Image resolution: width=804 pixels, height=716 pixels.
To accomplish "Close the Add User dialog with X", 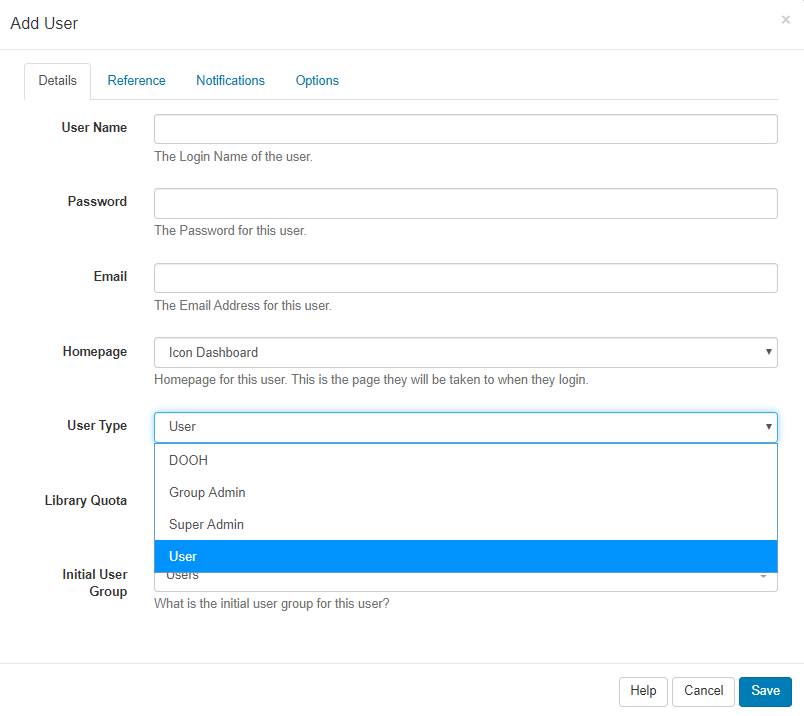I will click(785, 20).
